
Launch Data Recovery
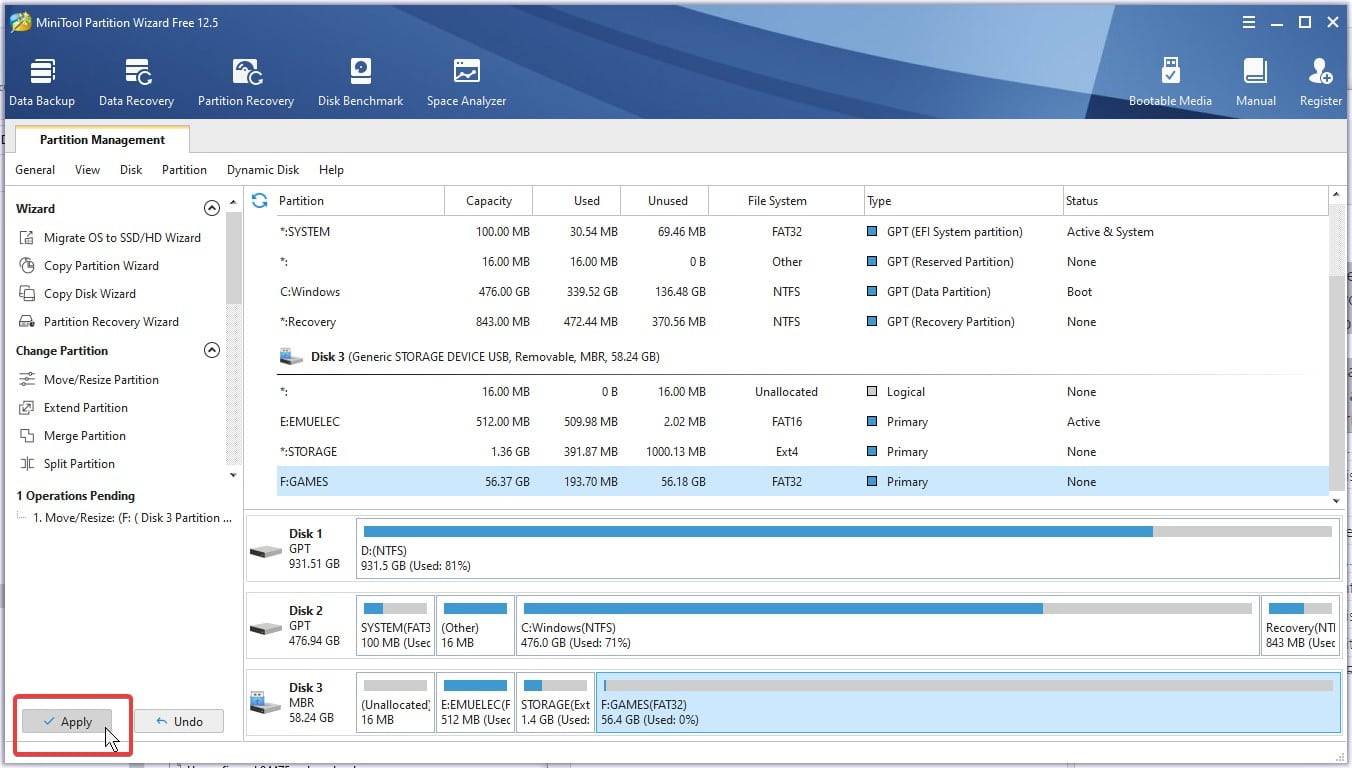tap(136, 80)
